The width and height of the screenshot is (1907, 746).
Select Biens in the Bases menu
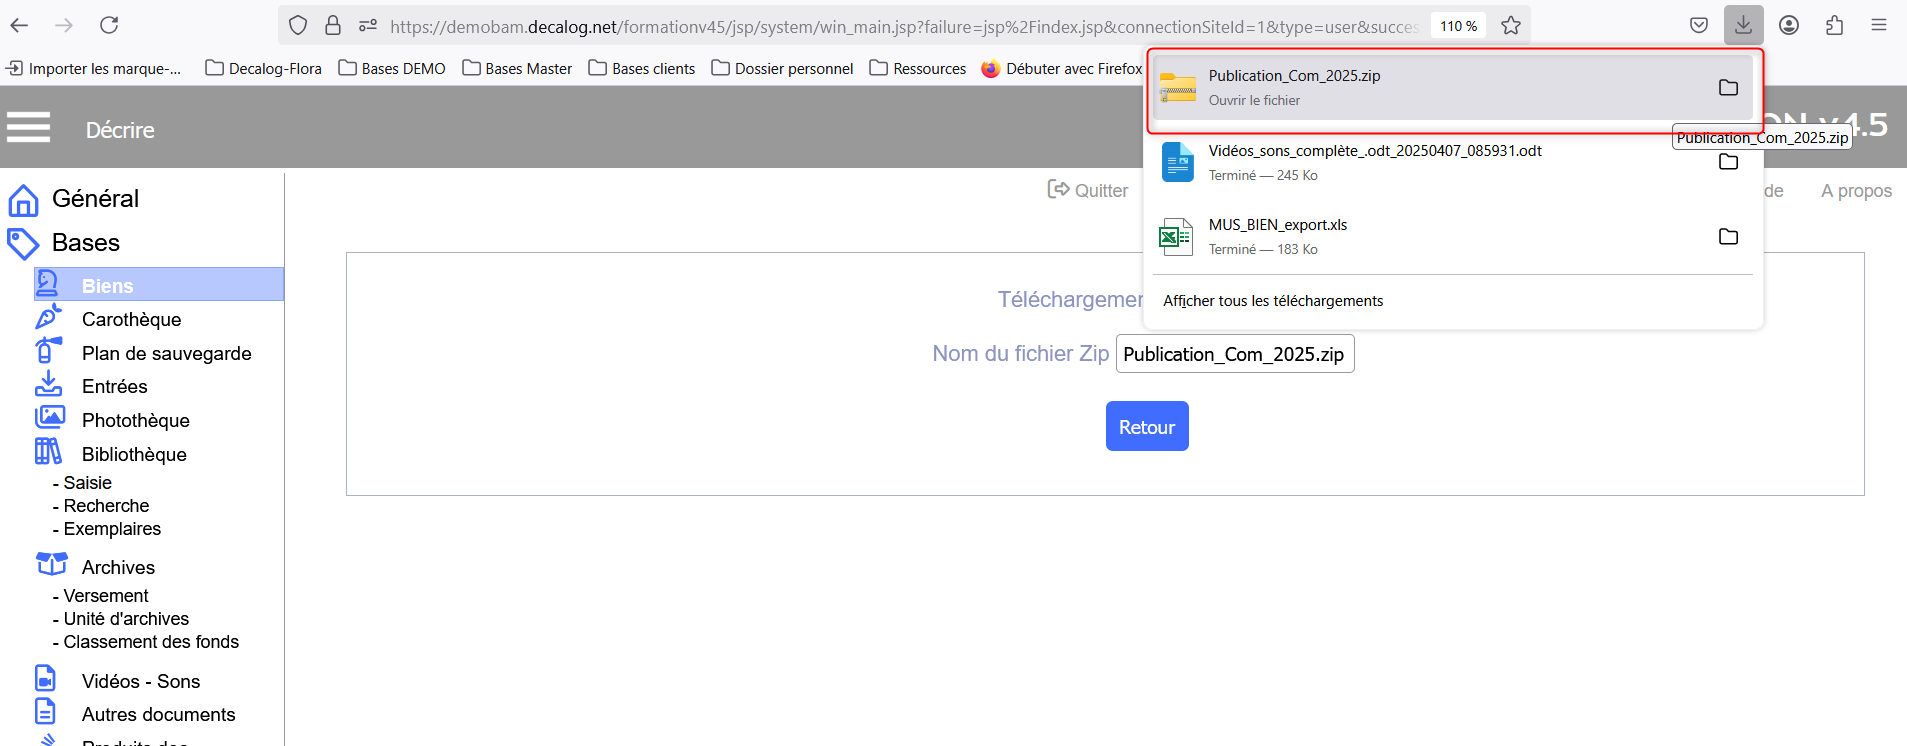point(107,286)
